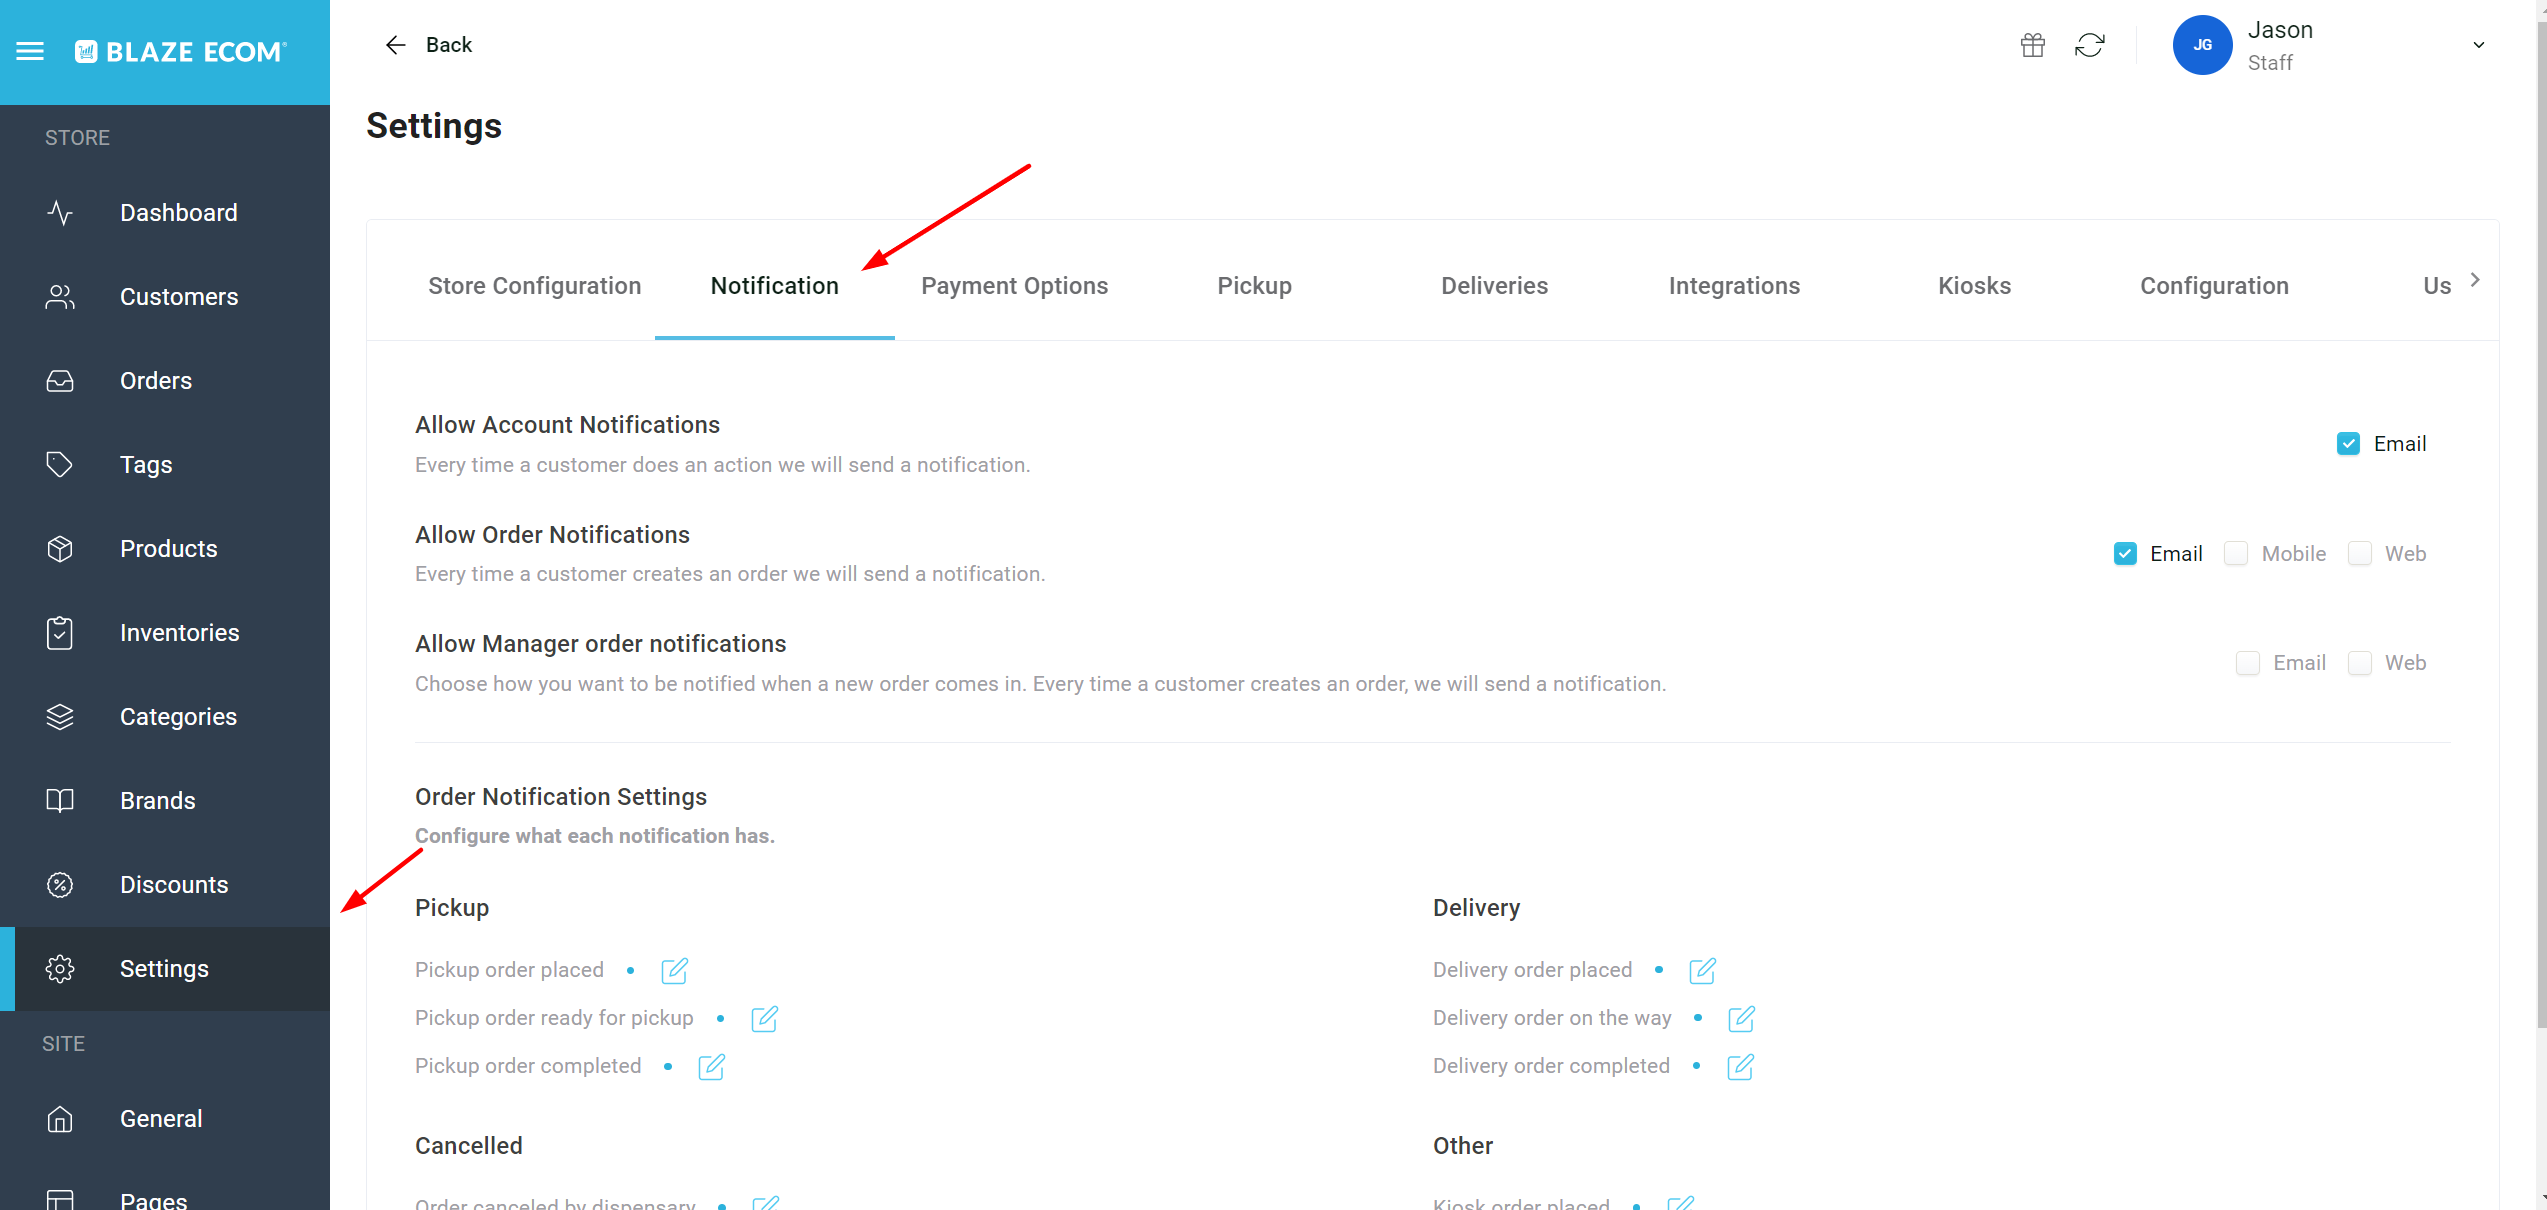Open Jason's JG avatar menu
The height and width of the screenshot is (1210, 2547).
pos(2202,45)
